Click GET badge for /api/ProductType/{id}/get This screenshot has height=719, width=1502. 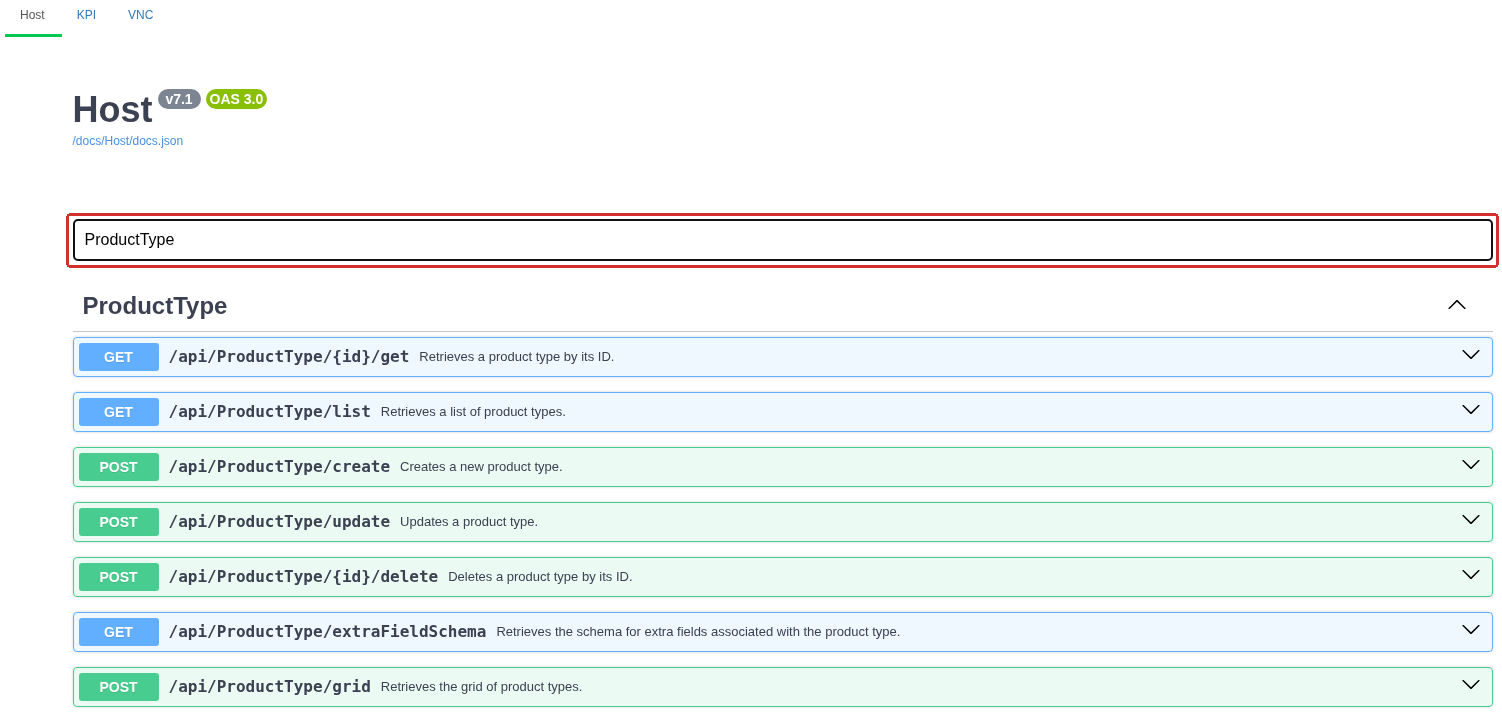click(x=119, y=357)
